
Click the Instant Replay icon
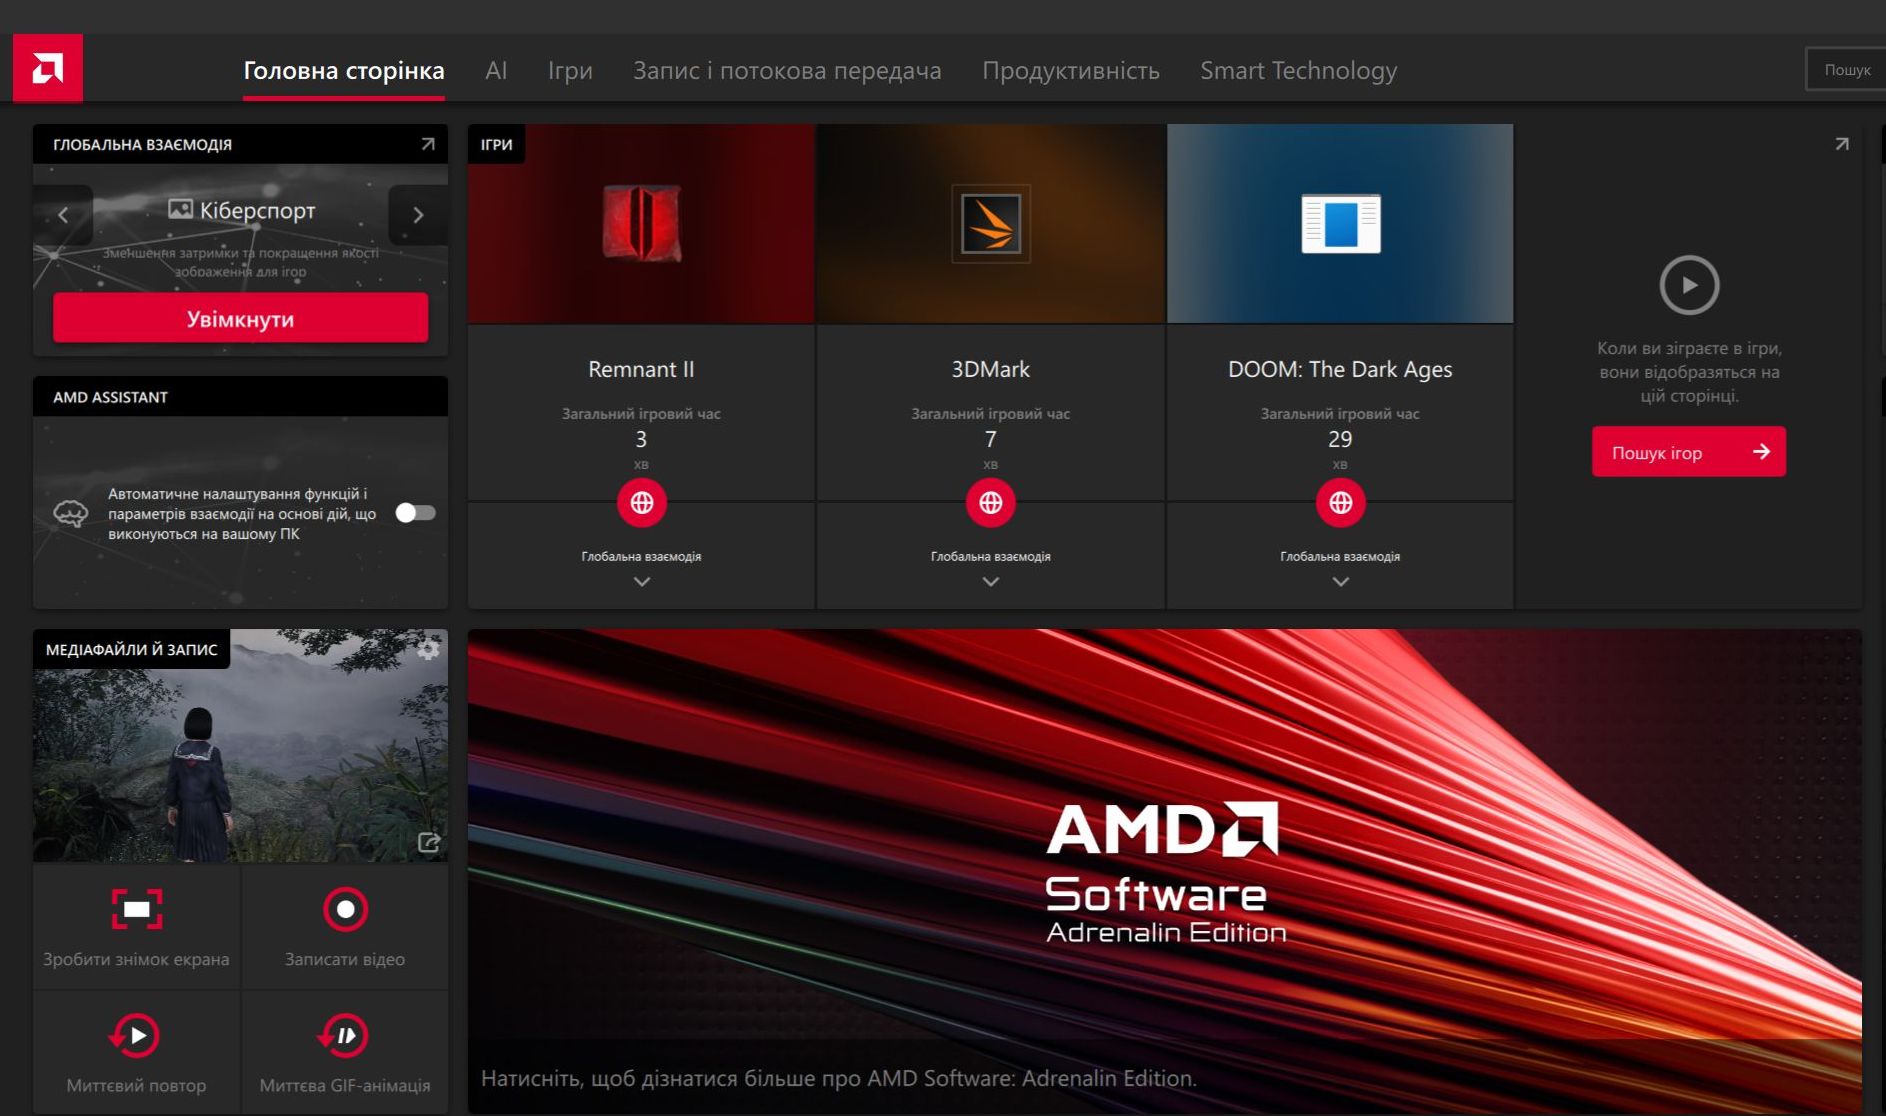(x=135, y=1035)
